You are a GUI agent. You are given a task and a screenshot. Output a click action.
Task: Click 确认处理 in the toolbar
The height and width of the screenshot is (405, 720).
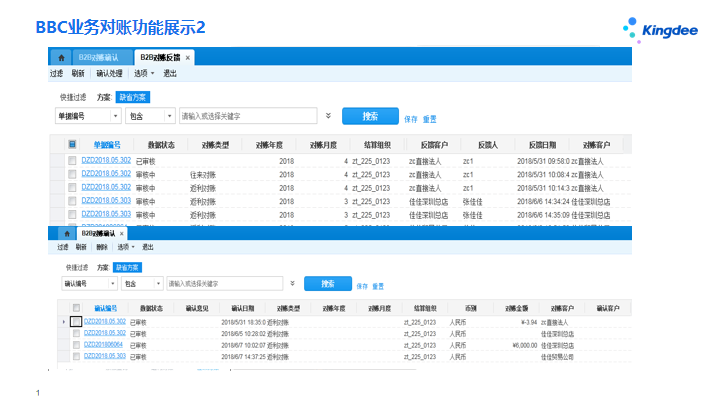(x=109, y=73)
